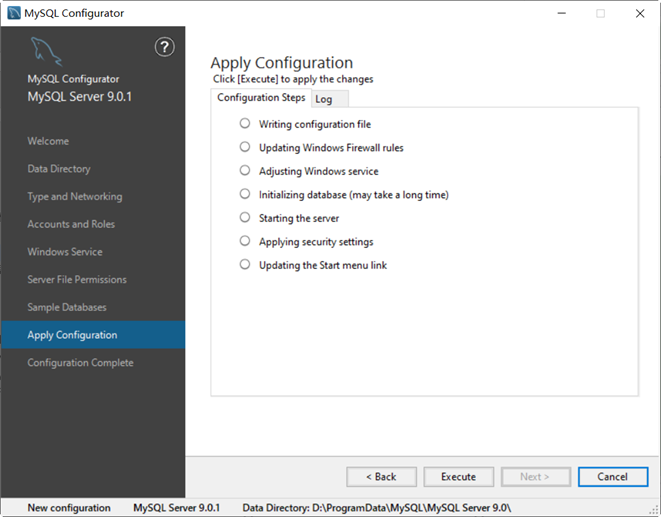Go to Sample Databases sidebar item
Screen dimensions: 661x517
(x=67, y=307)
